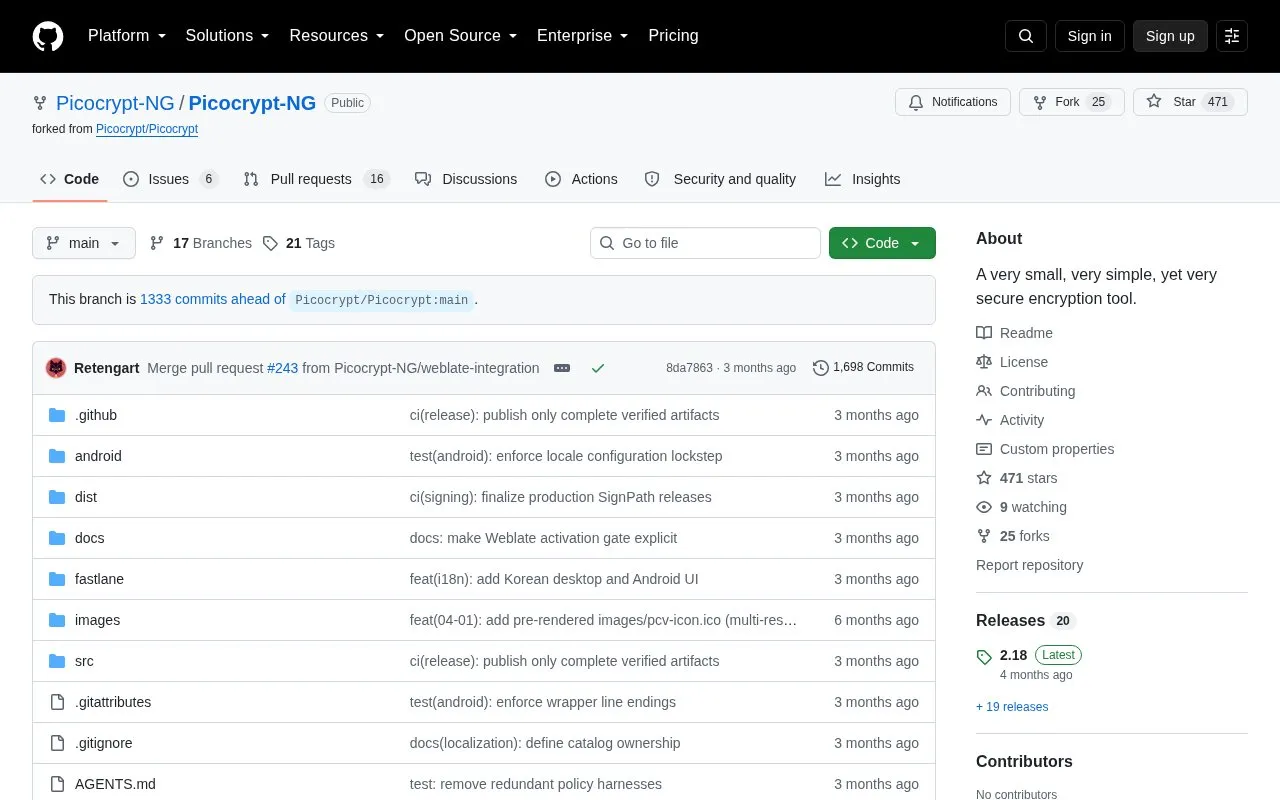The height and width of the screenshot is (800, 1280).
Task: Click the Fork 25 button
Action: coord(1072,102)
